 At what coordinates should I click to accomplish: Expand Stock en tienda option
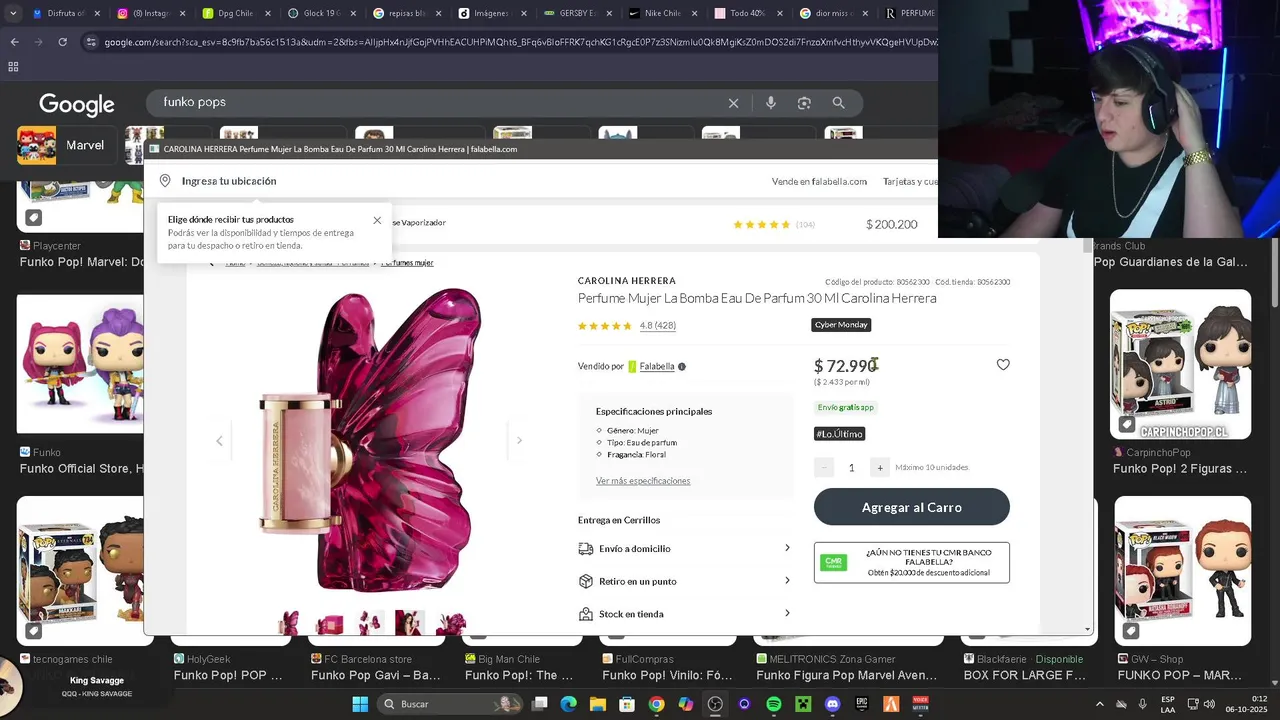(684, 614)
